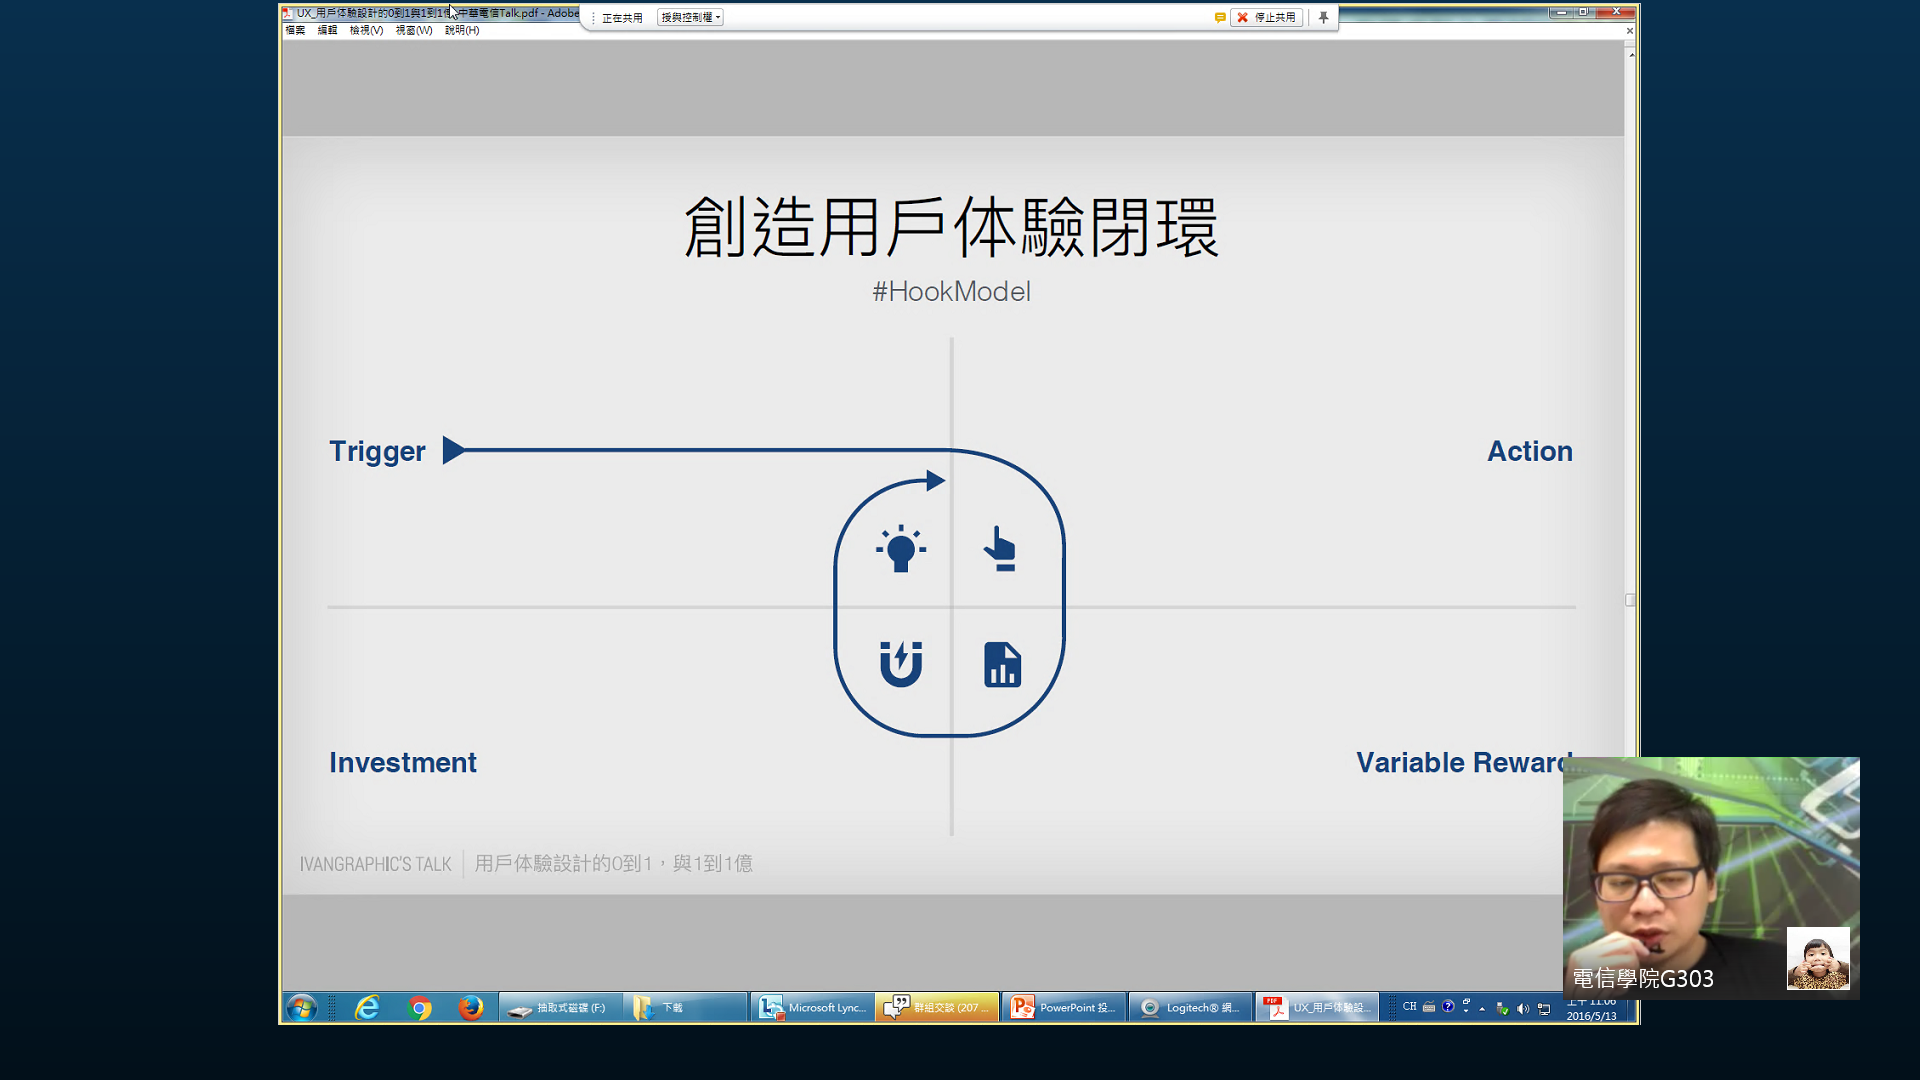
Task: Open the 檔案 (File) menu
Action: [295, 30]
